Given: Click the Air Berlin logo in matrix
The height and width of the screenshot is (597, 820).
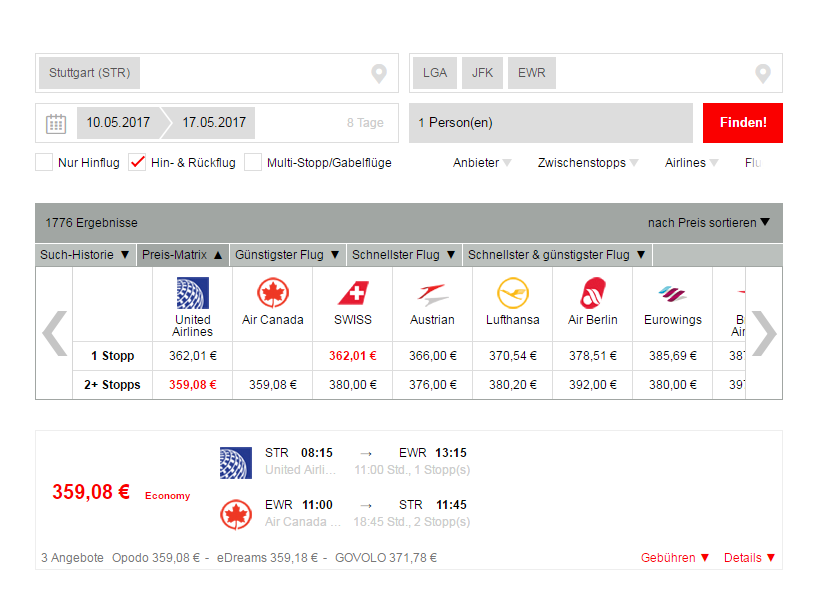Looking at the screenshot, I should pyautogui.click(x=593, y=293).
